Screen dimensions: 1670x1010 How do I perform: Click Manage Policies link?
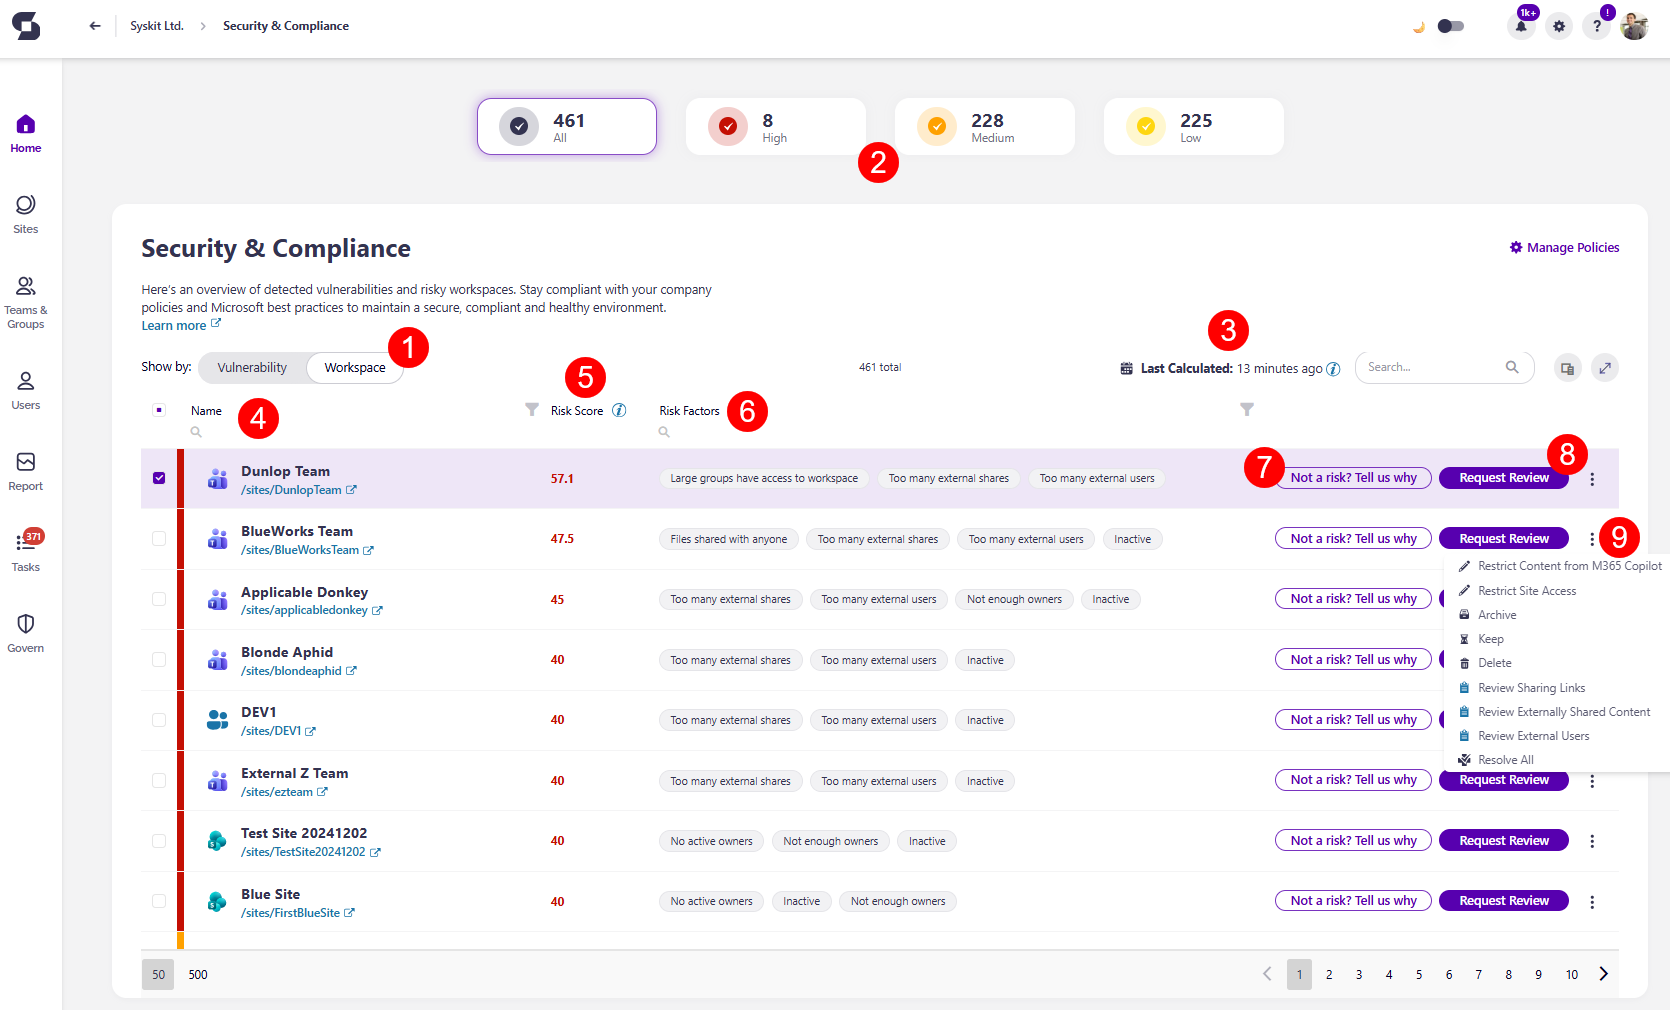(x=1564, y=248)
